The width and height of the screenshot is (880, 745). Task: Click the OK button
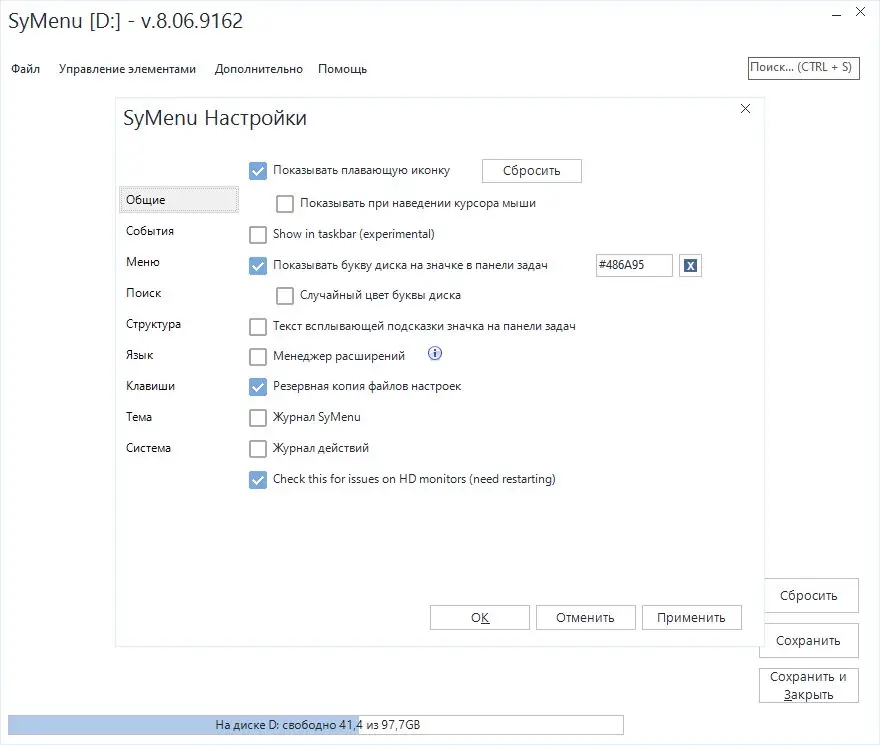point(480,618)
